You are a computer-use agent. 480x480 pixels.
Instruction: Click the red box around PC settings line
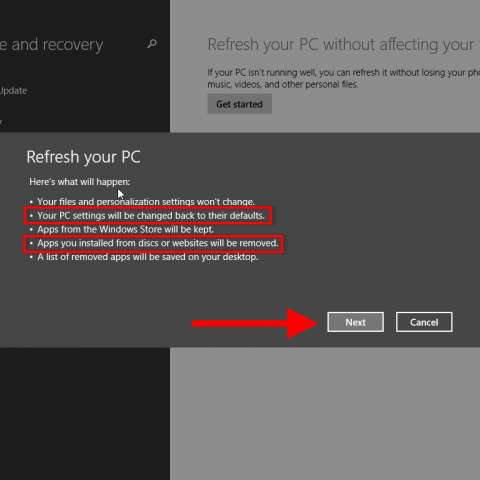click(148, 215)
